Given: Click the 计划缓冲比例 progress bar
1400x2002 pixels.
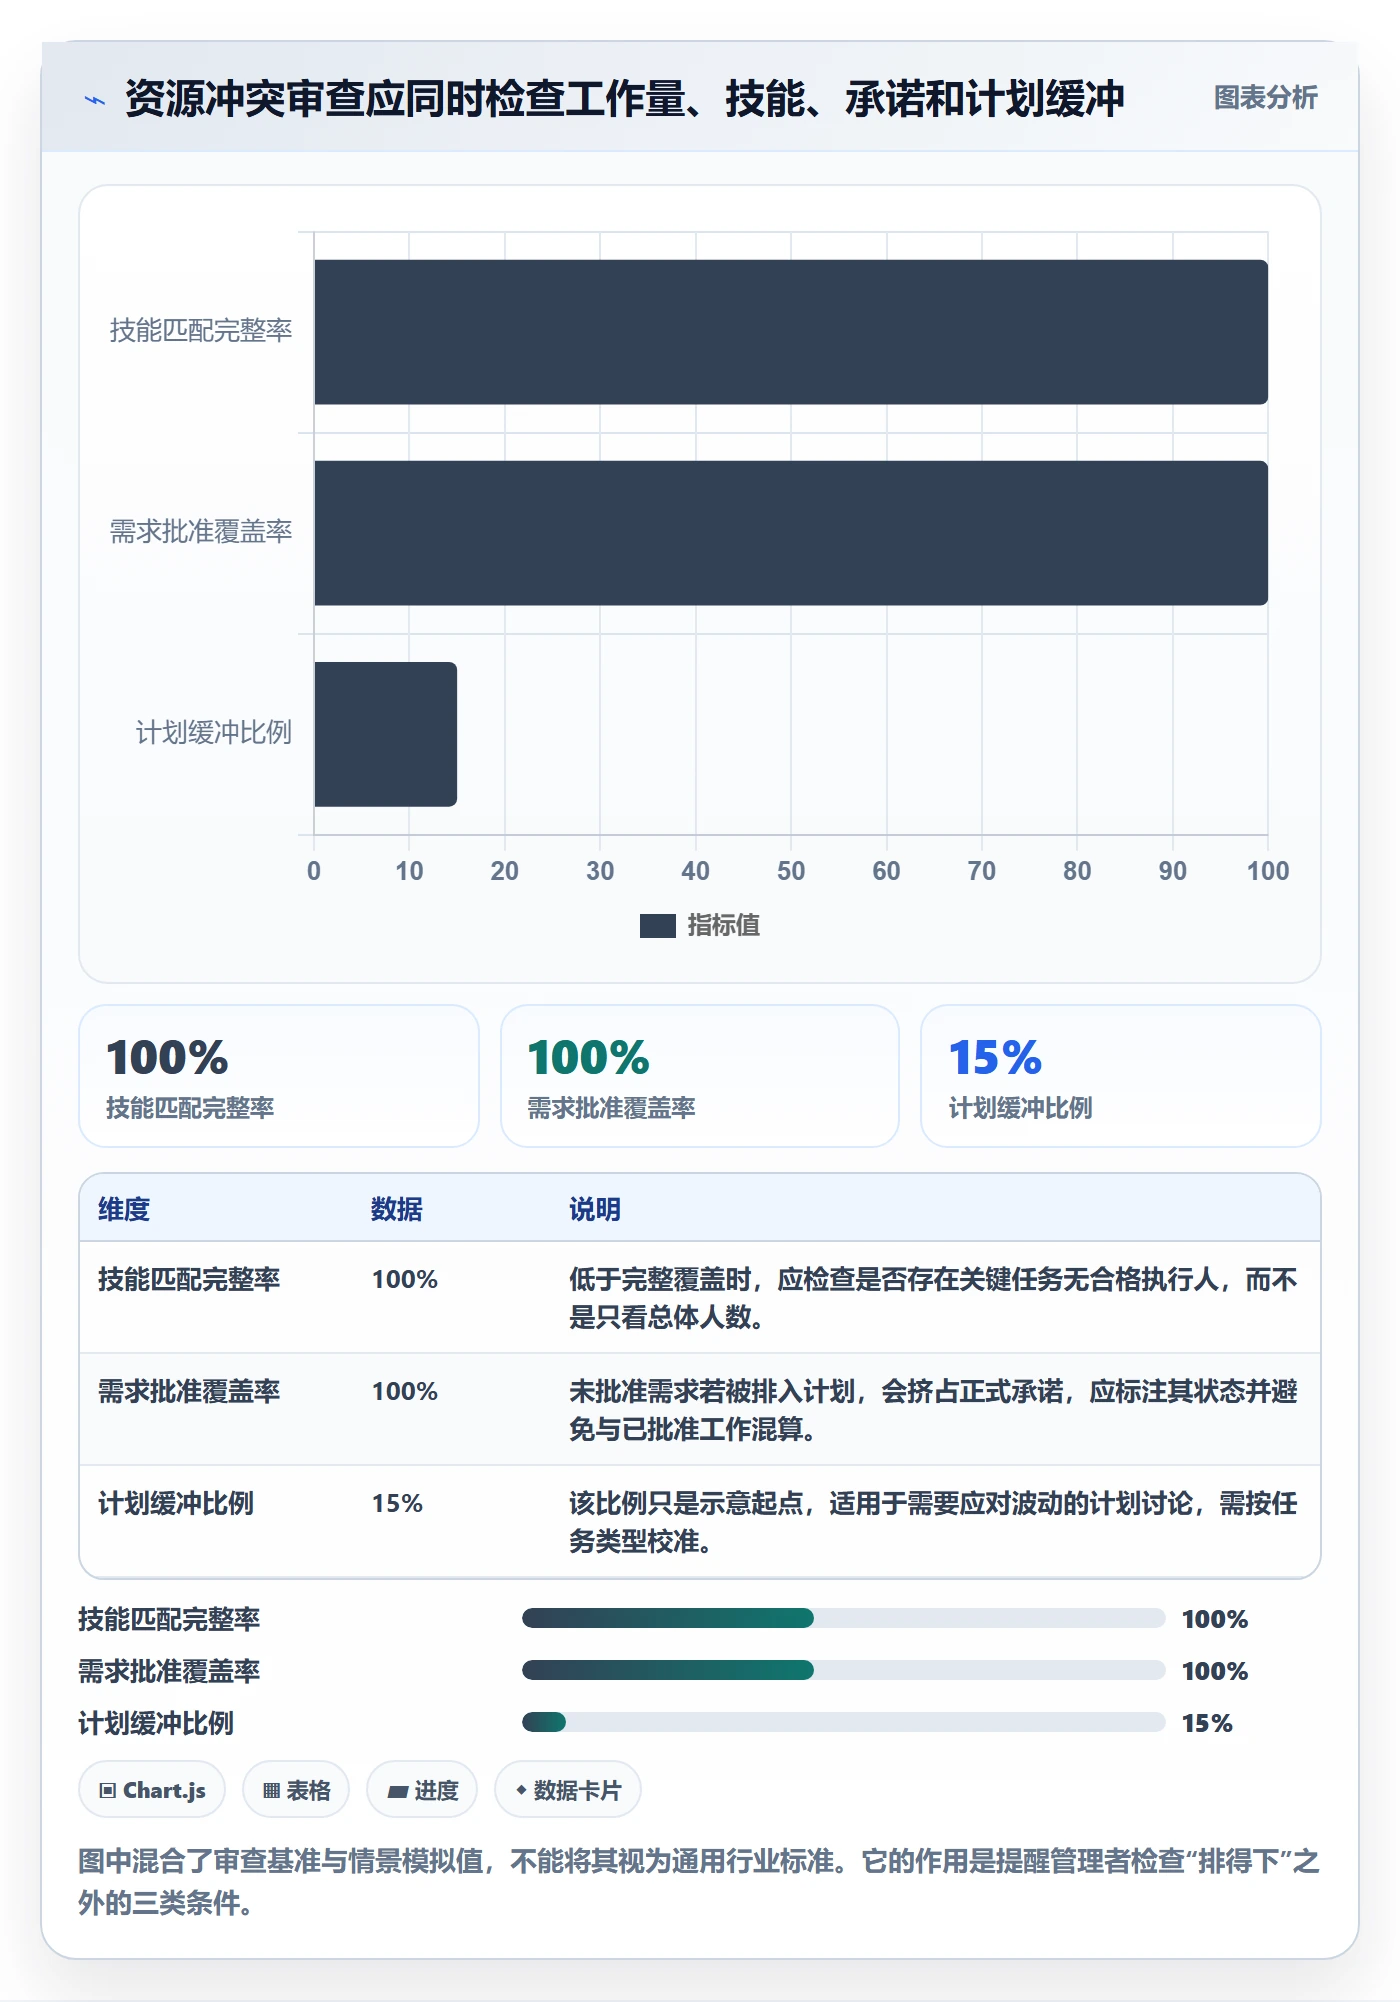Looking at the screenshot, I should click(x=844, y=1722).
